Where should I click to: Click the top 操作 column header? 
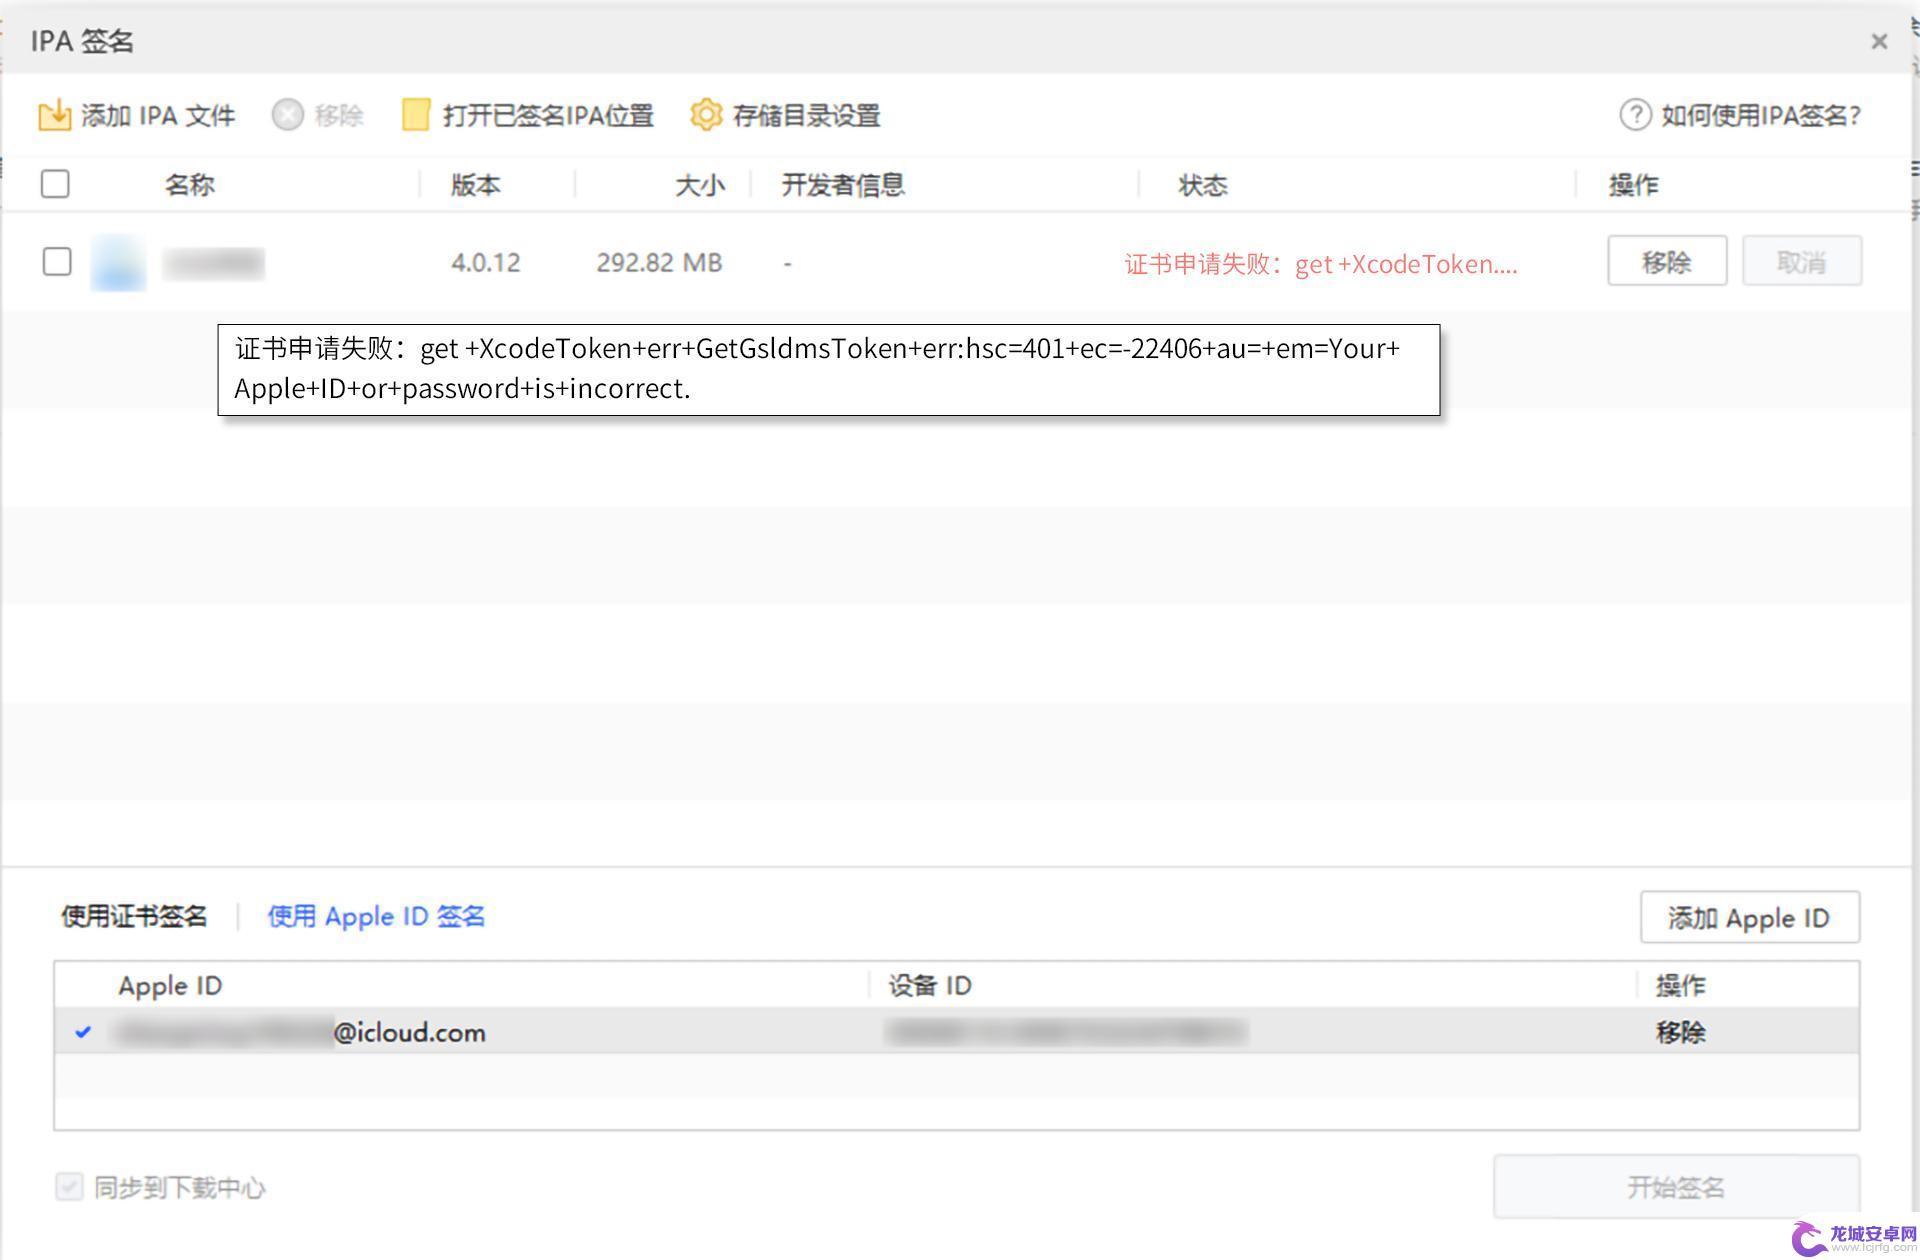1633,185
